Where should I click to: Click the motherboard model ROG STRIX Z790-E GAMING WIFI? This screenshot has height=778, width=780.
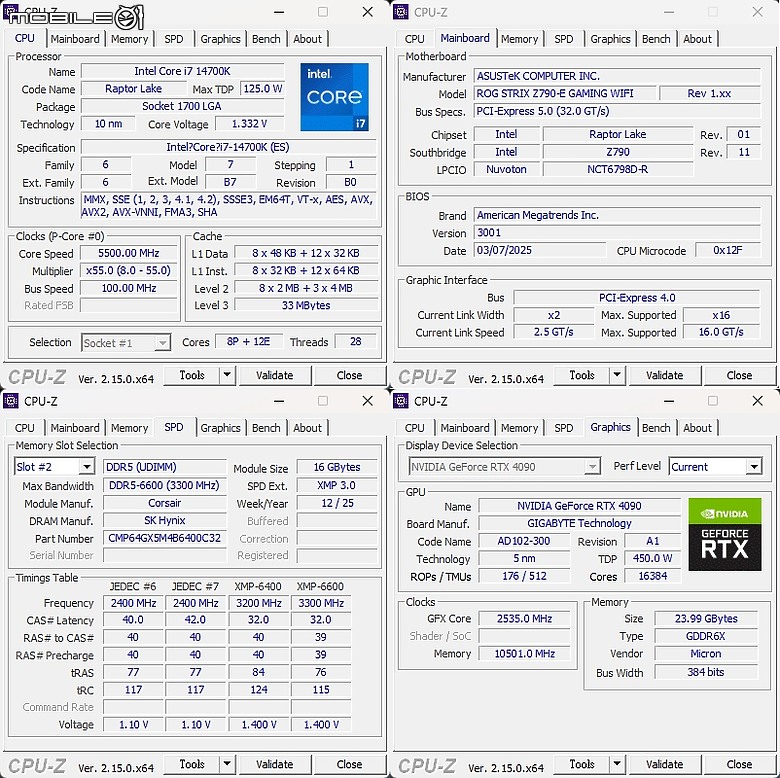pos(565,94)
